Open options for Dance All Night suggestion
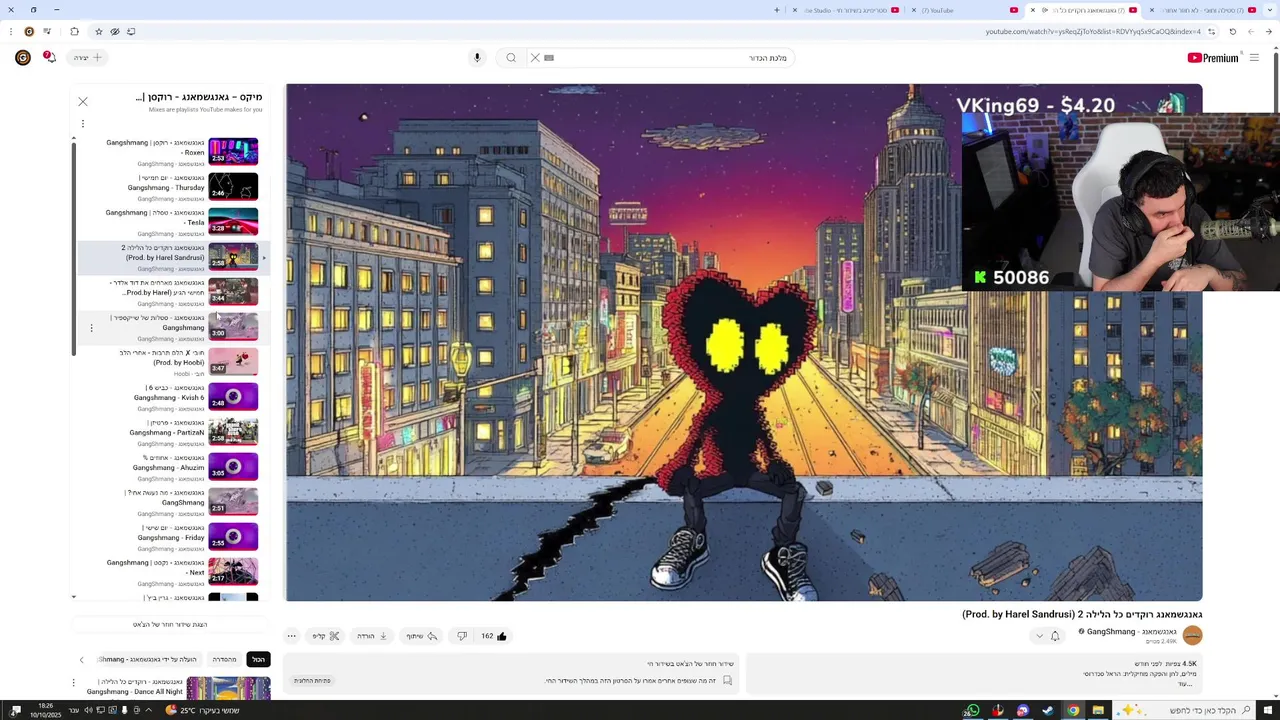1280x720 pixels. pyautogui.click(x=73, y=683)
